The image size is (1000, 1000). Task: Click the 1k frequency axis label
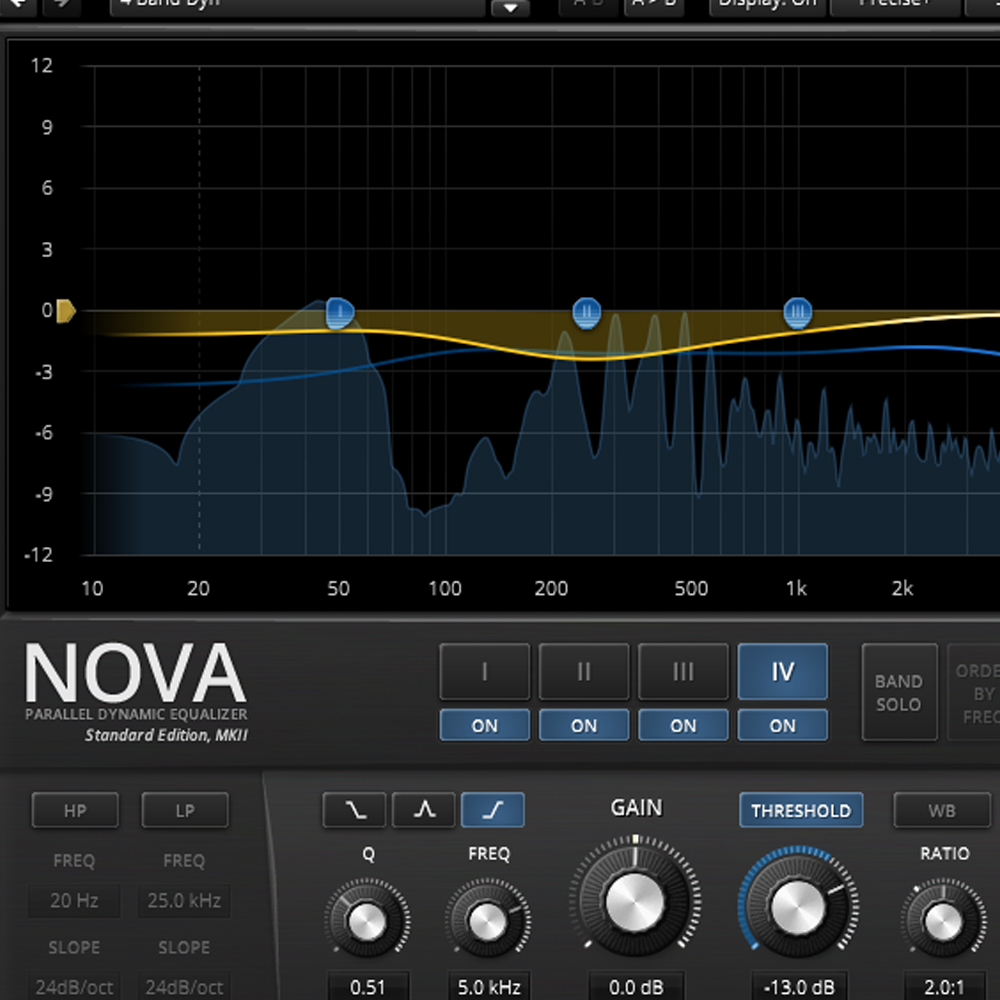796,588
